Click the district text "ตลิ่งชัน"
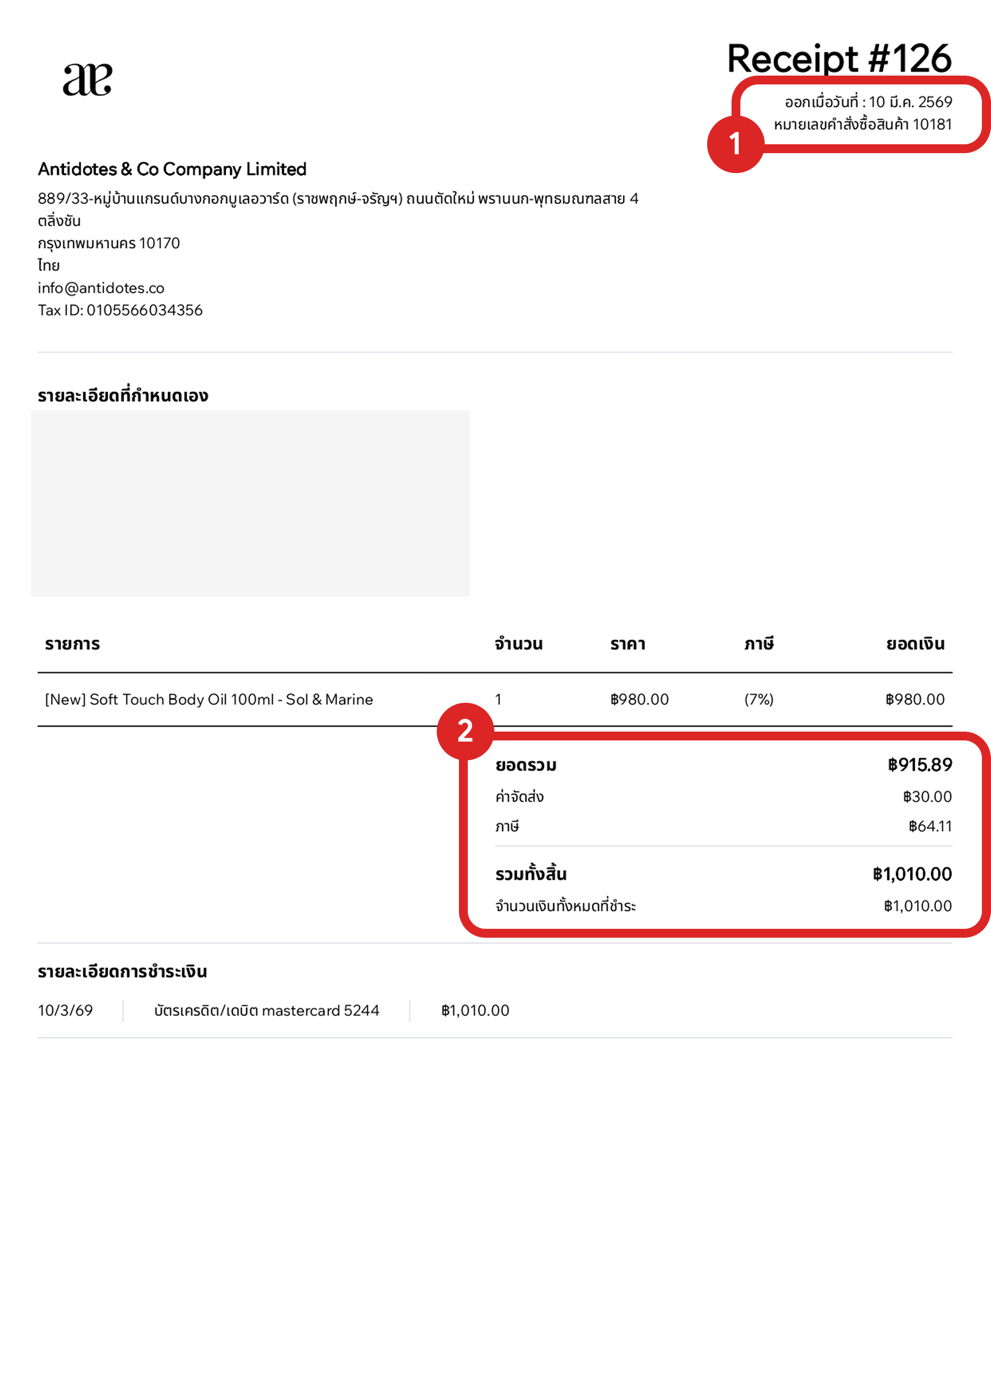The height and width of the screenshot is (1400, 991). tap(59, 221)
